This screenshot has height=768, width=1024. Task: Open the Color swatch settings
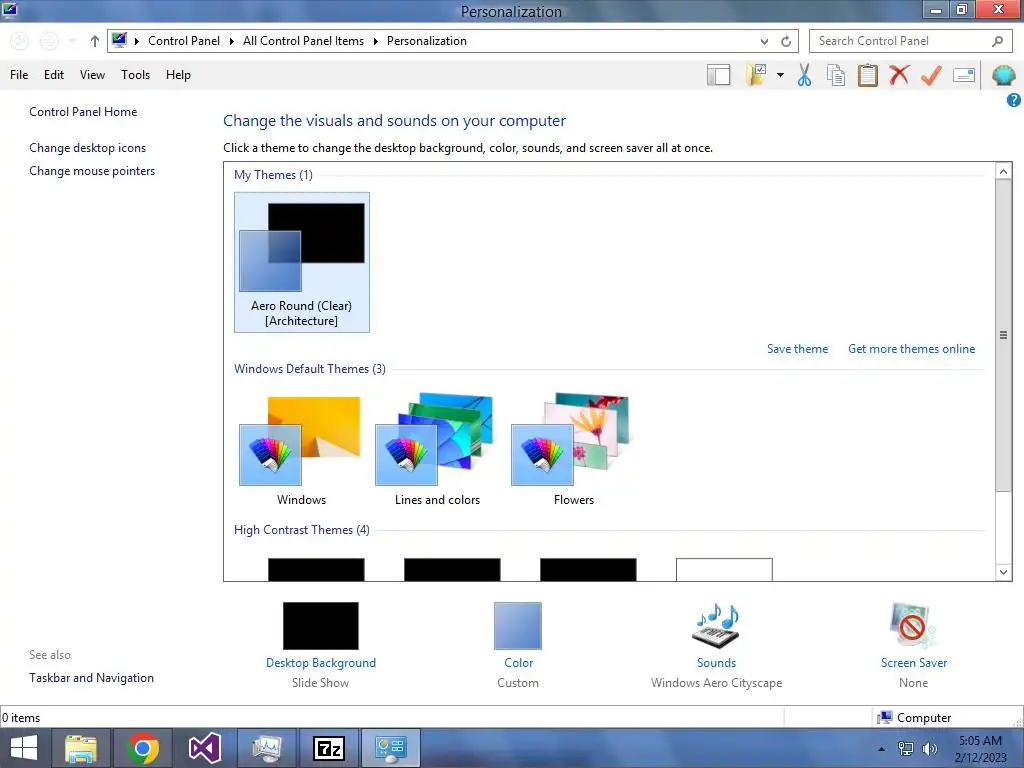pos(518,626)
